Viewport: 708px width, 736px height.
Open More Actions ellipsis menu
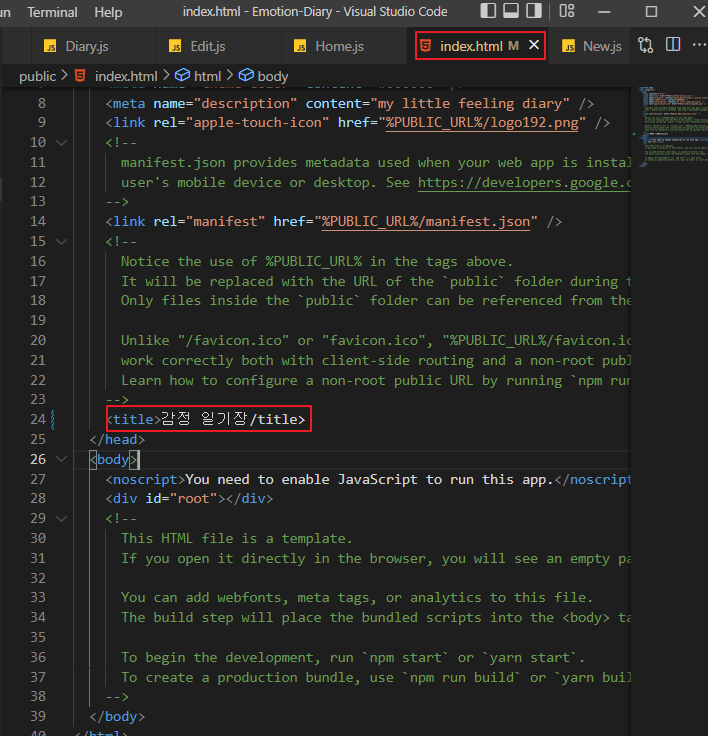699,45
